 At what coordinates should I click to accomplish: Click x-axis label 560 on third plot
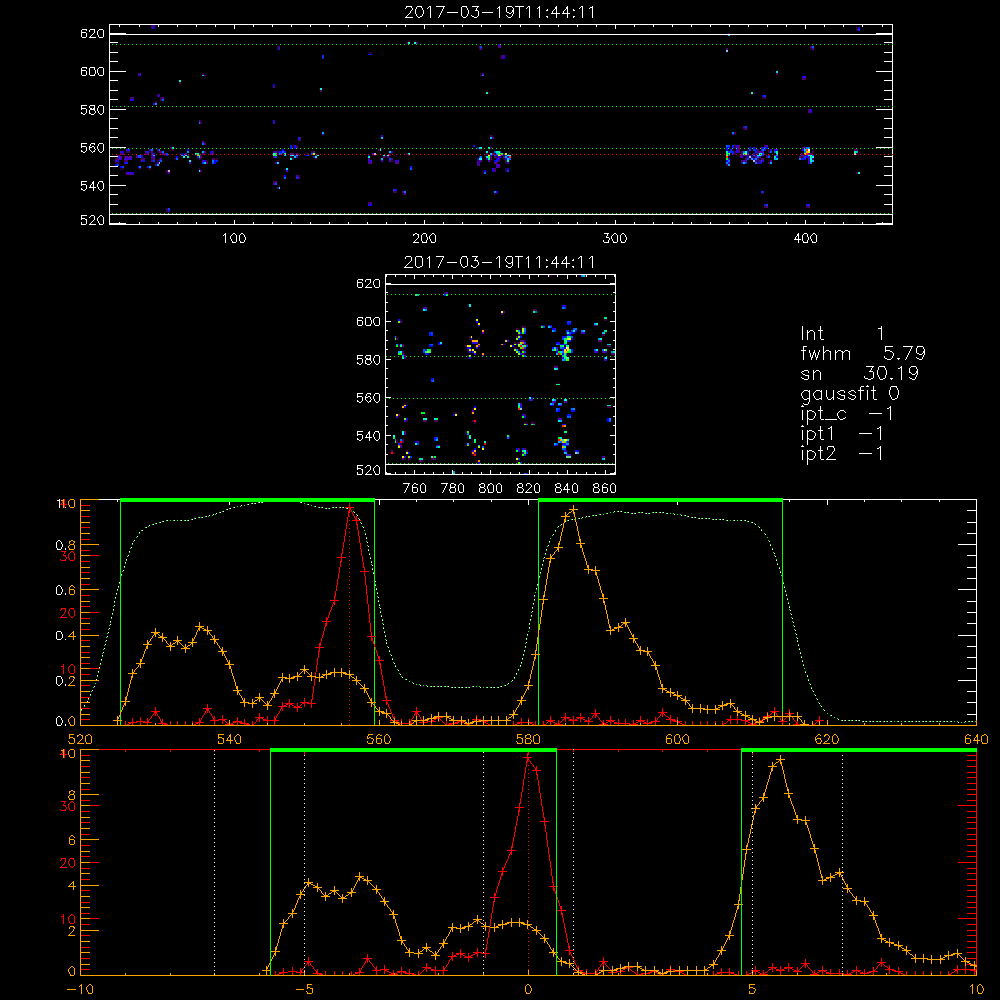[x=378, y=740]
